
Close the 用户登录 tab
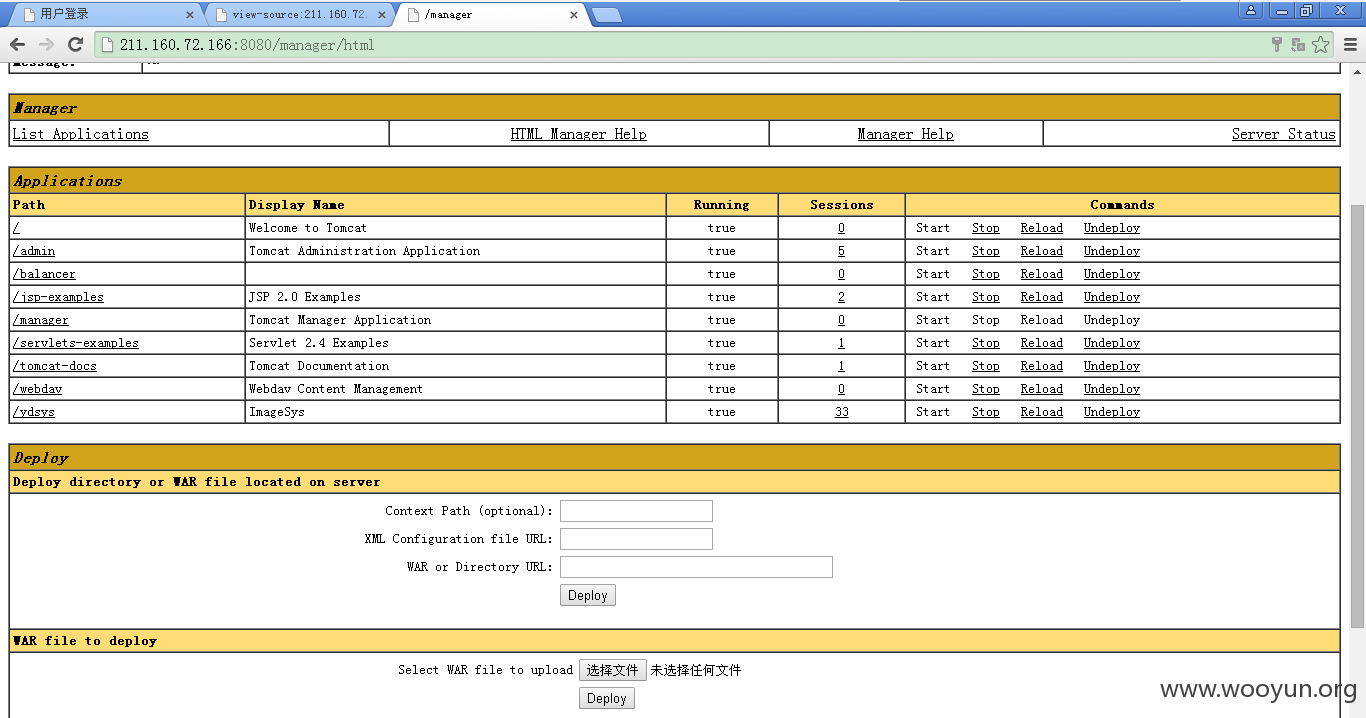pyautogui.click(x=191, y=15)
